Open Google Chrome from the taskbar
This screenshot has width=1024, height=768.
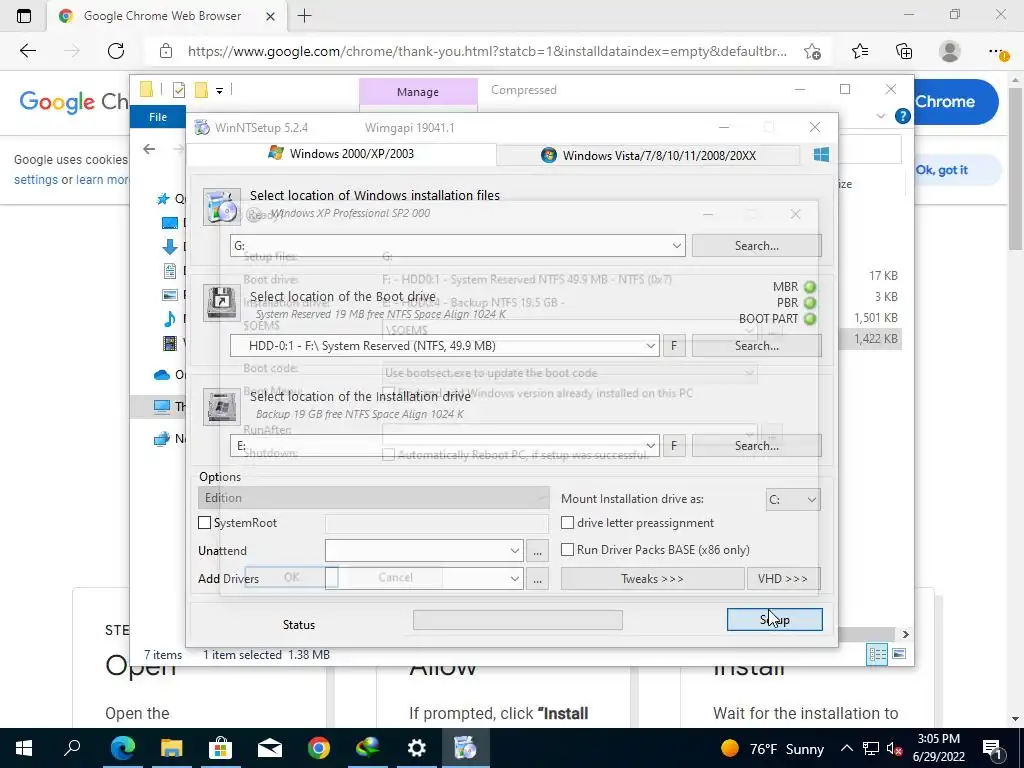(319, 748)
